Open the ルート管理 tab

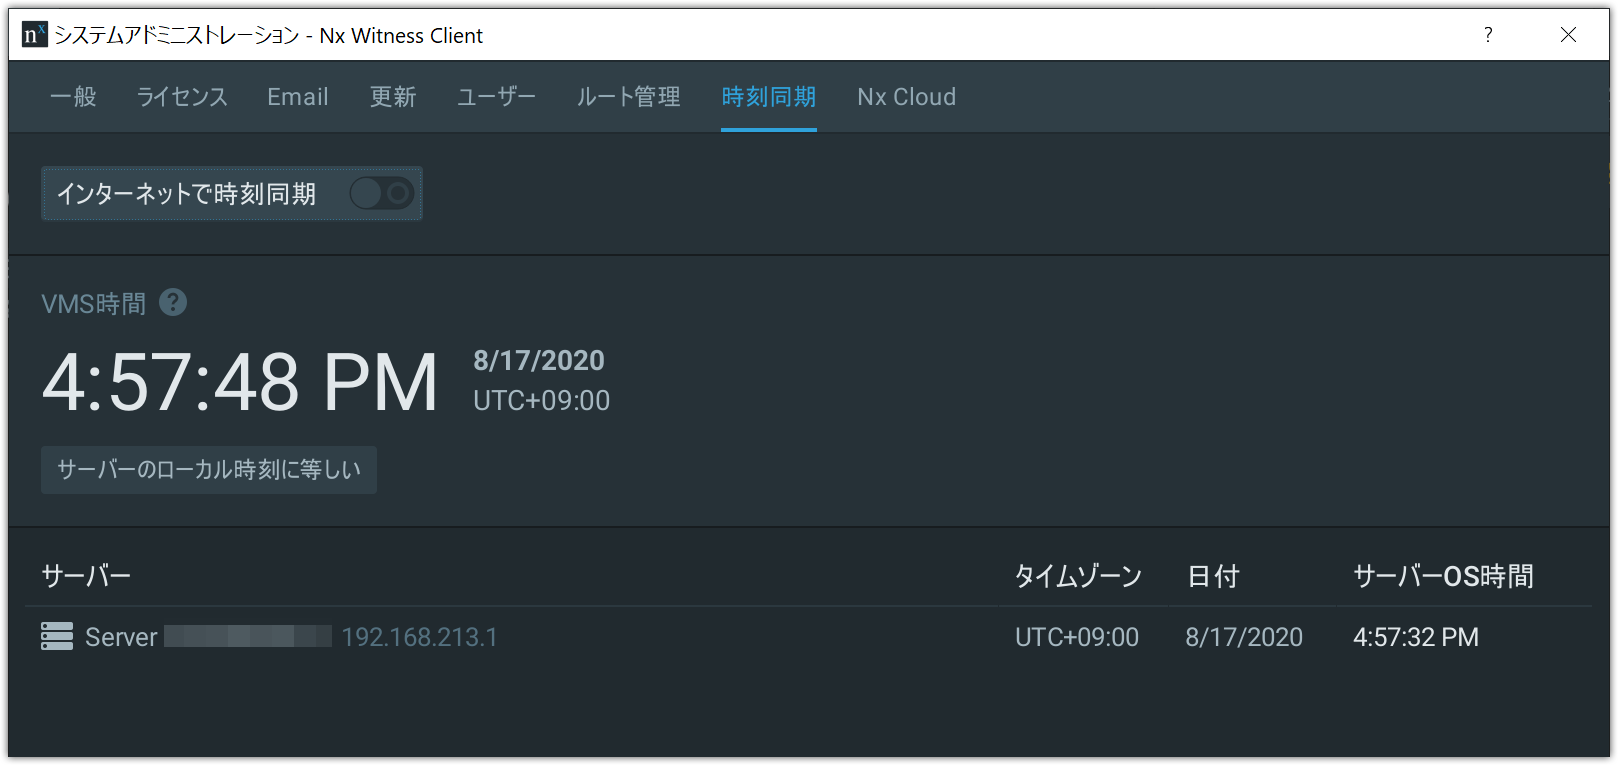629,97
